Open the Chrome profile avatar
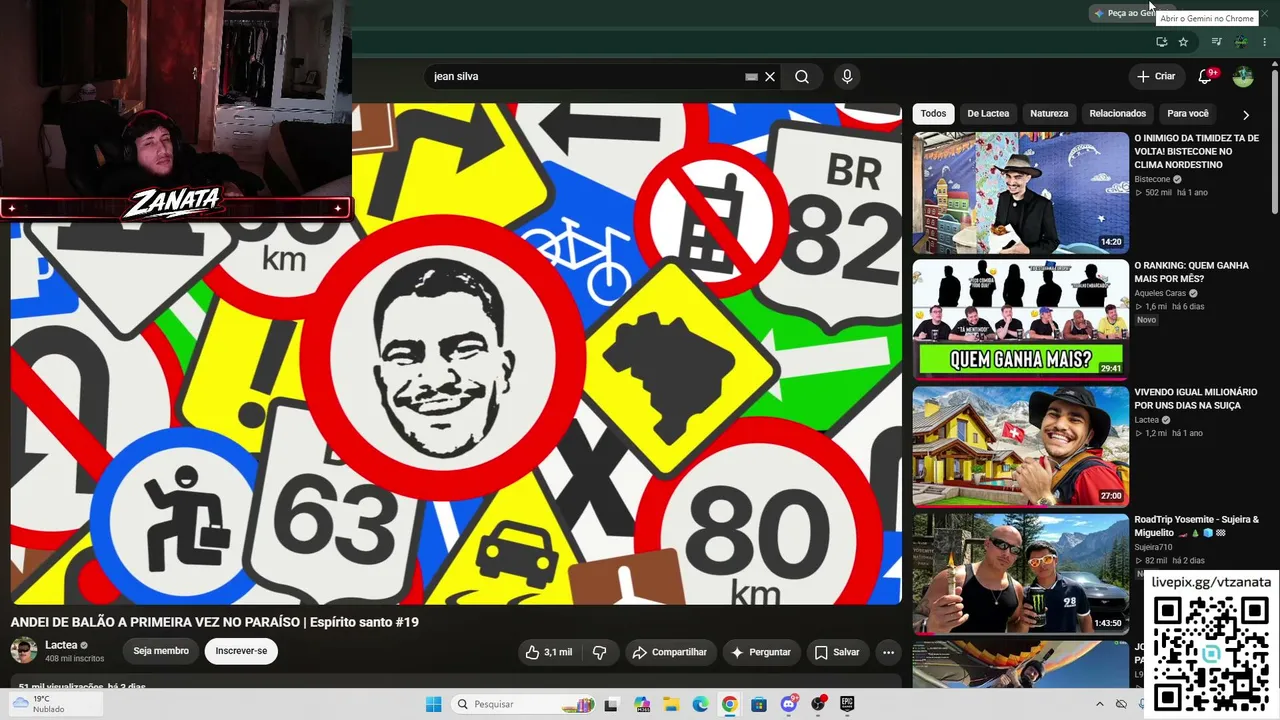The width and height of the screenshot is (1280, 720). click(1241, 42)
